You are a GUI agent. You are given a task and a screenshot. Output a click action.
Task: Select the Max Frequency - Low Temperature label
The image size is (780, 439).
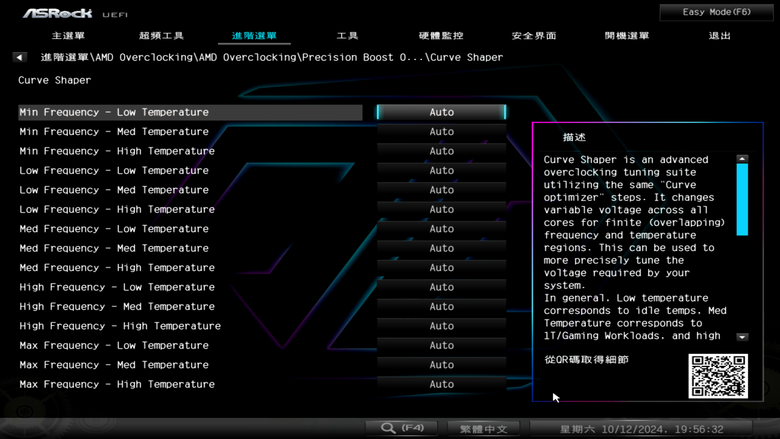pyautogui.click(x=114, y=345)
